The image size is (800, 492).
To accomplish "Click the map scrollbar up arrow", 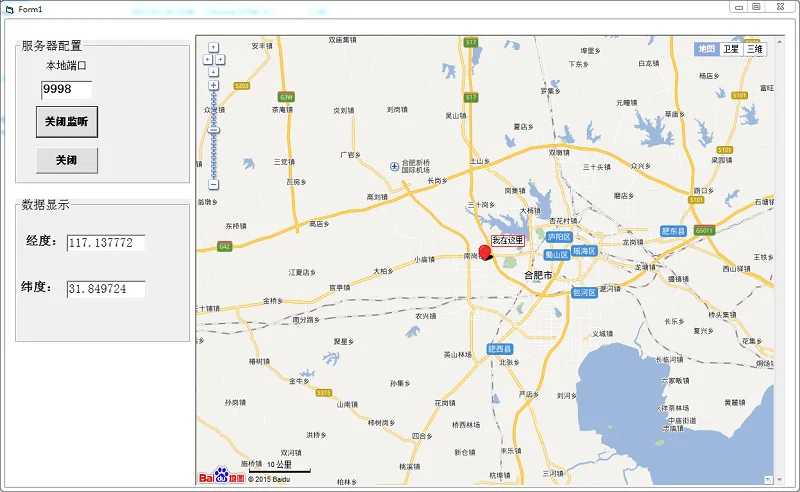I will click(779, 41).
